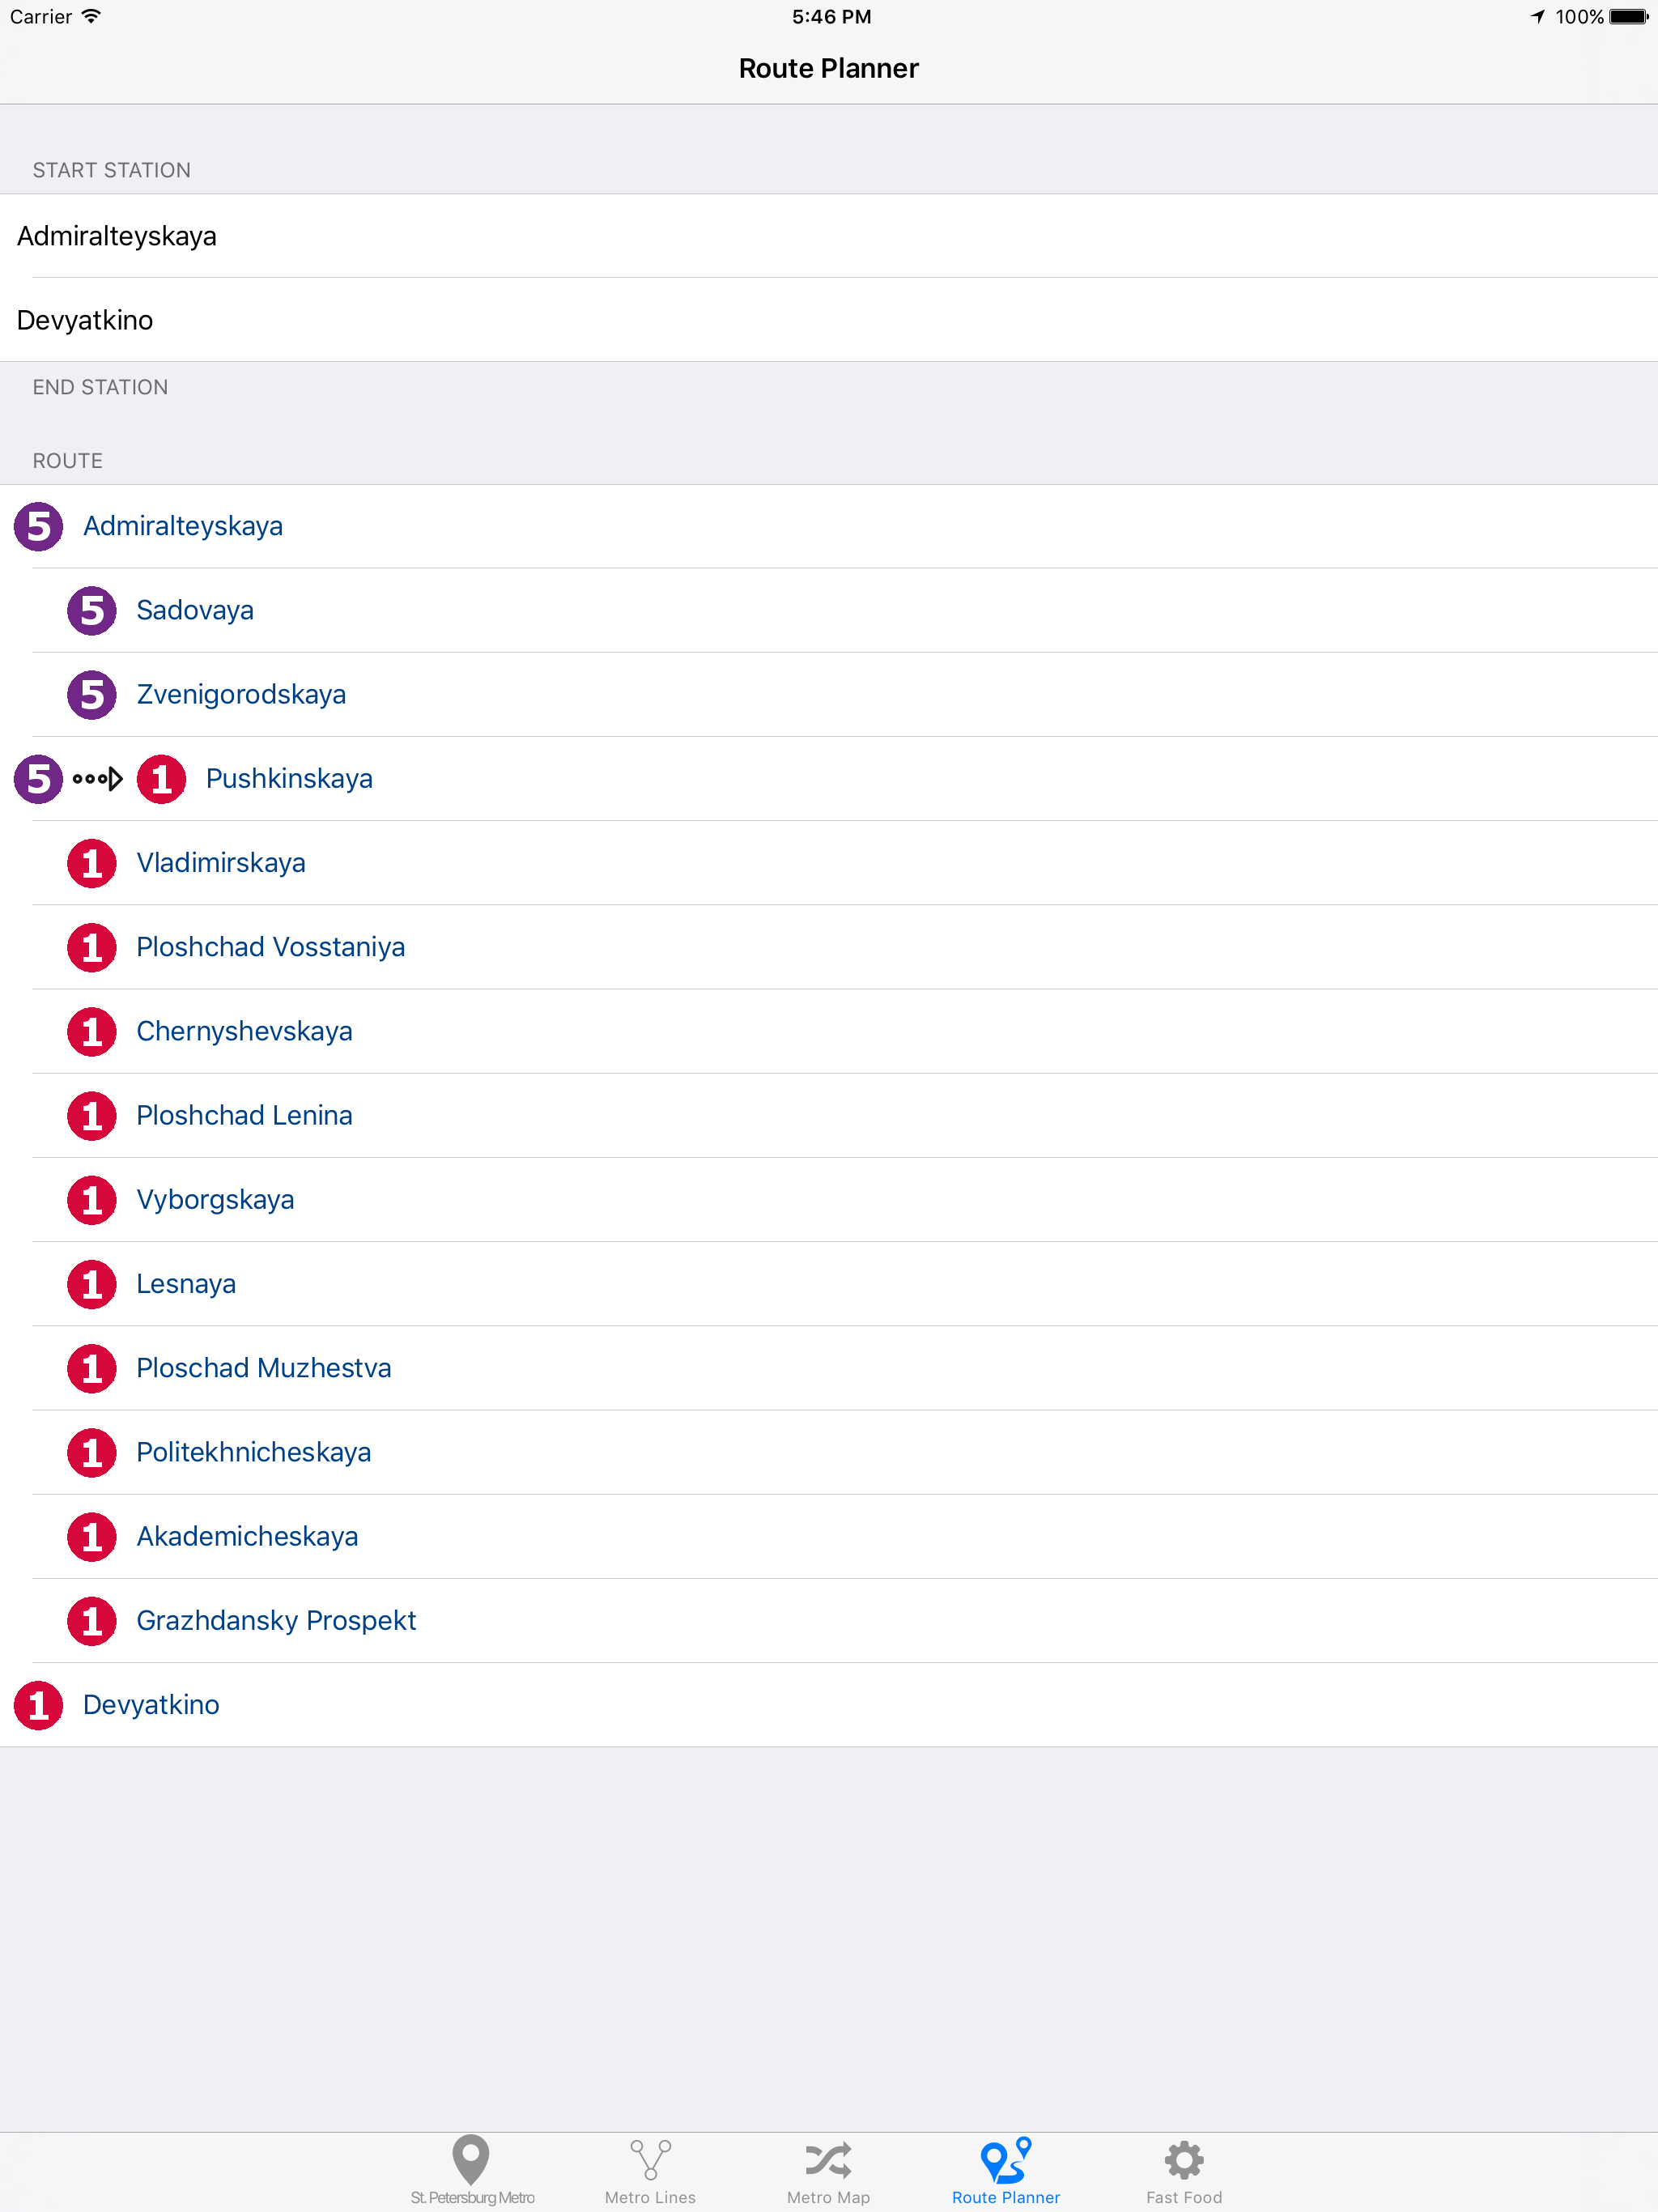
Task: Open Zvenigorodskaya station in the route
Action: [x=829, y=695]
